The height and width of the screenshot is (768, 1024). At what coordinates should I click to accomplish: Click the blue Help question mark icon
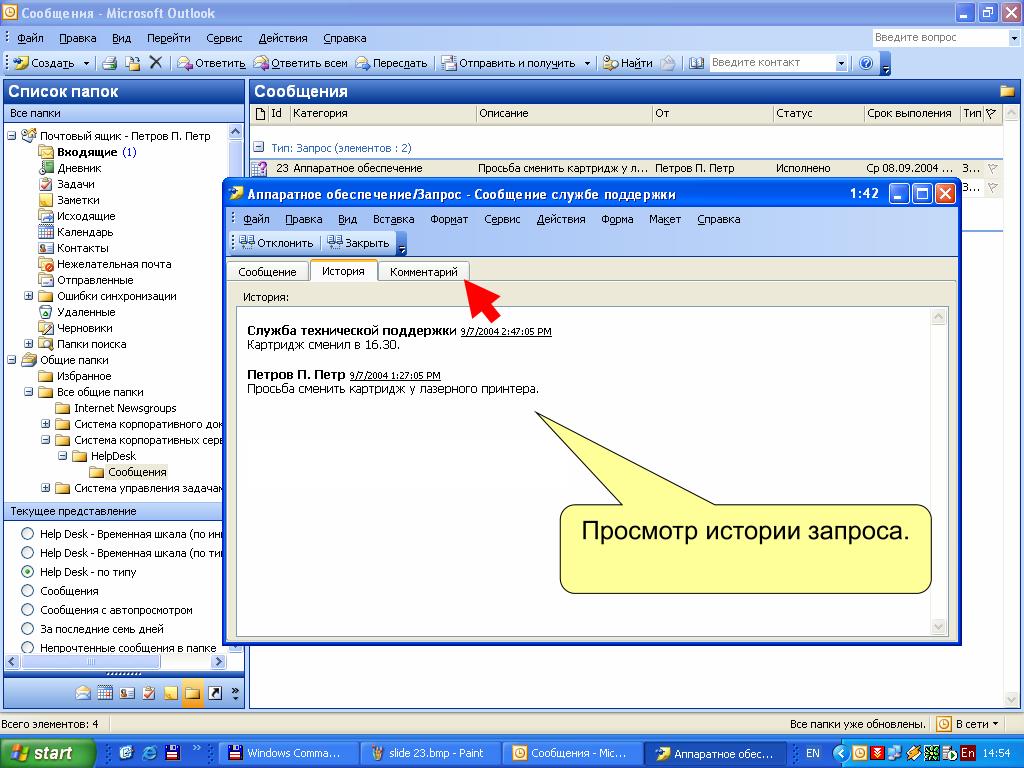866,63
